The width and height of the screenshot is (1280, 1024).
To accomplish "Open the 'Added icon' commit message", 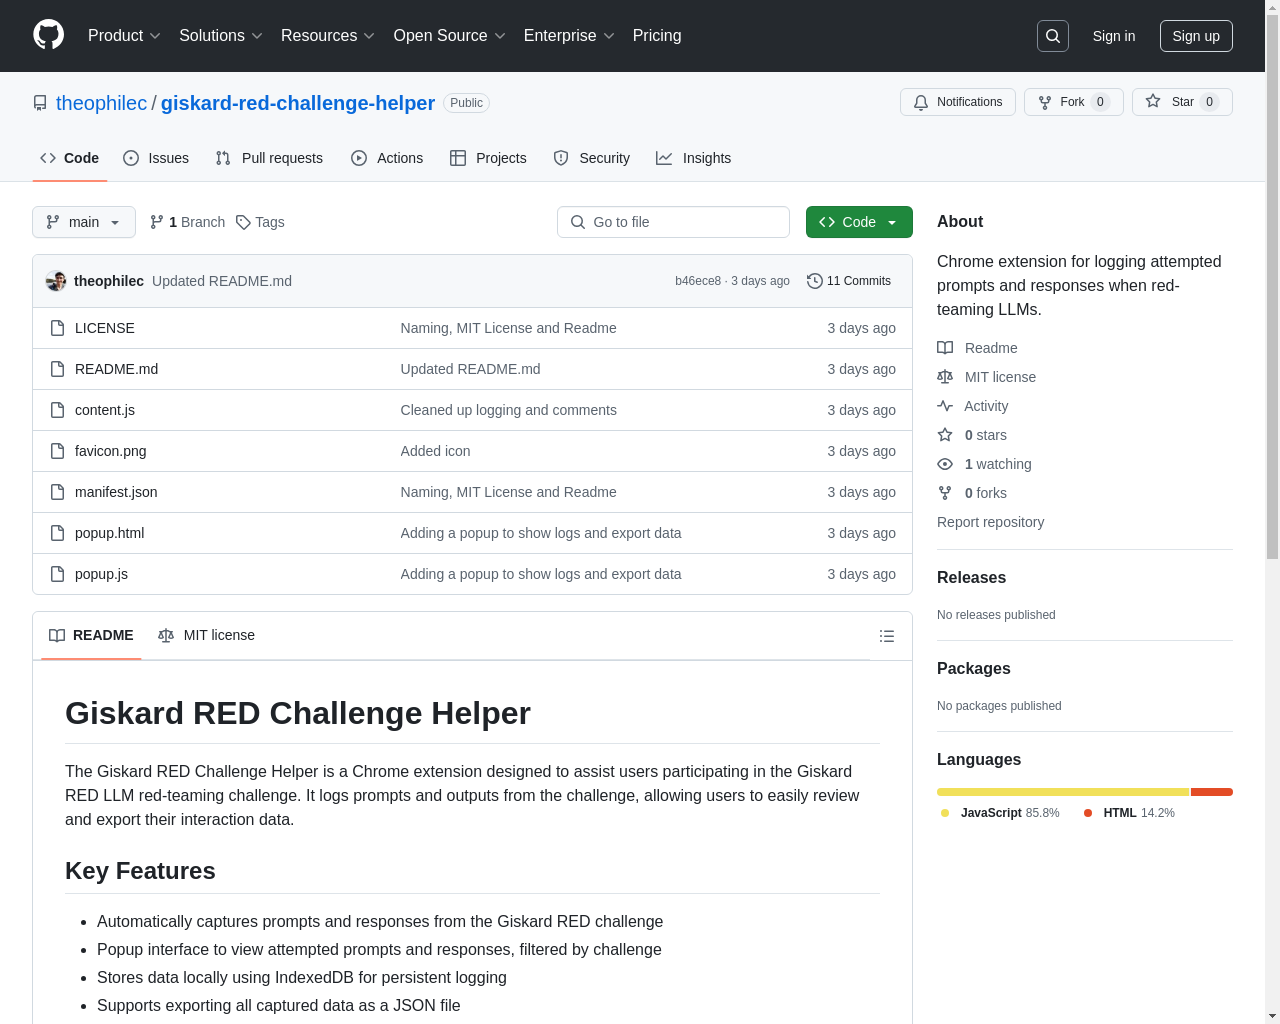I will click(435, 451).
